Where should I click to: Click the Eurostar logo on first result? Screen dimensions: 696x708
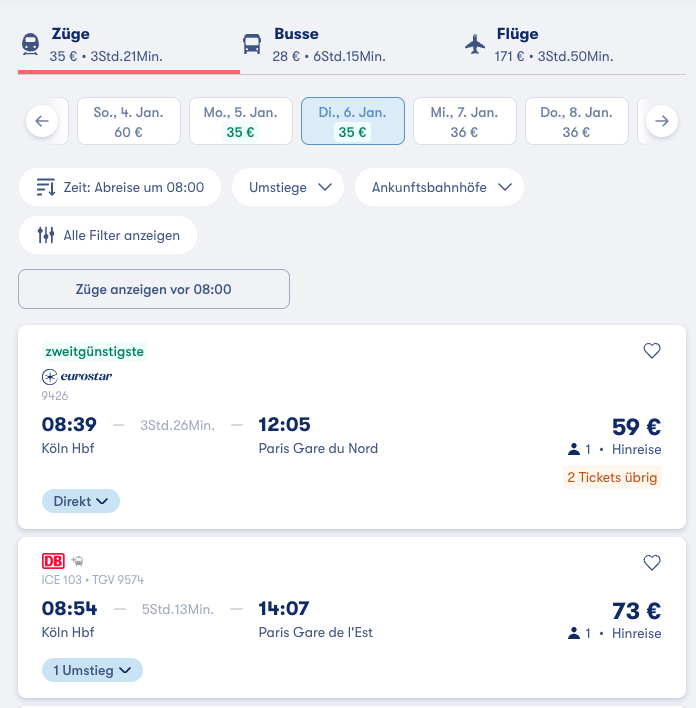point(77,376)
